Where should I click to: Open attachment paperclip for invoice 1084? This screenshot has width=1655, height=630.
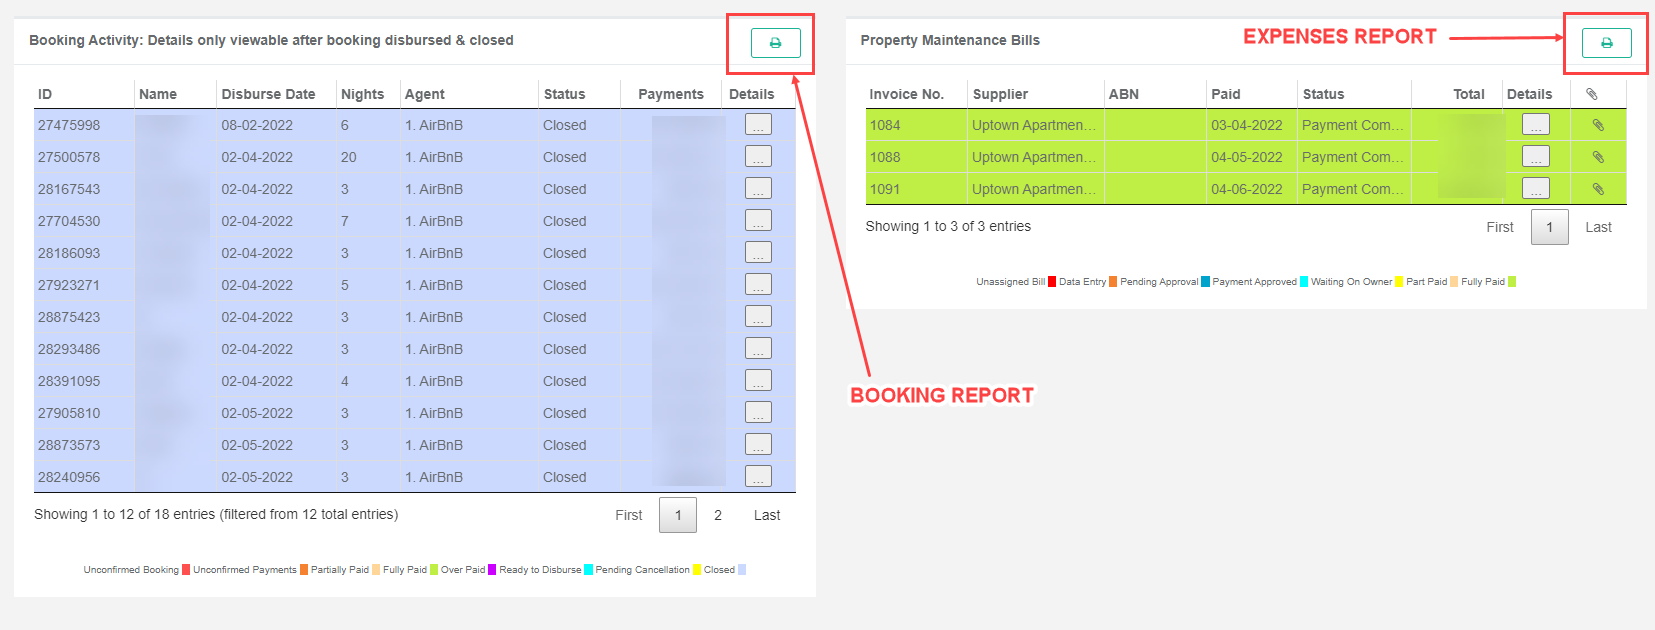click(x=1598, y=125)
